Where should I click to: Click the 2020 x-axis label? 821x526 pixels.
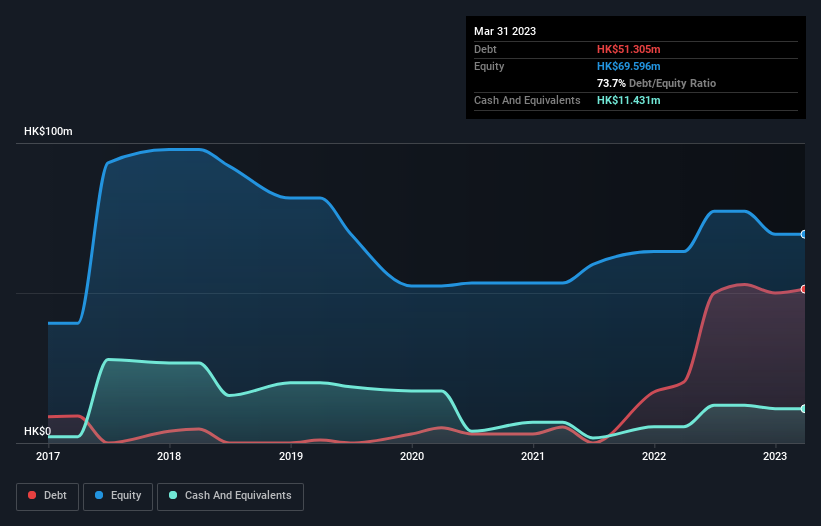(412, 456)
